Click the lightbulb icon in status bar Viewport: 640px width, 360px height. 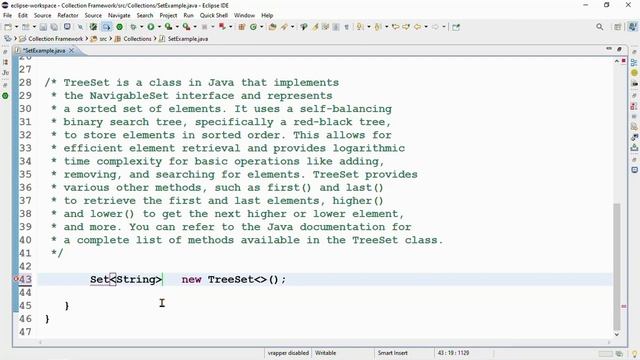pos(634,354)
